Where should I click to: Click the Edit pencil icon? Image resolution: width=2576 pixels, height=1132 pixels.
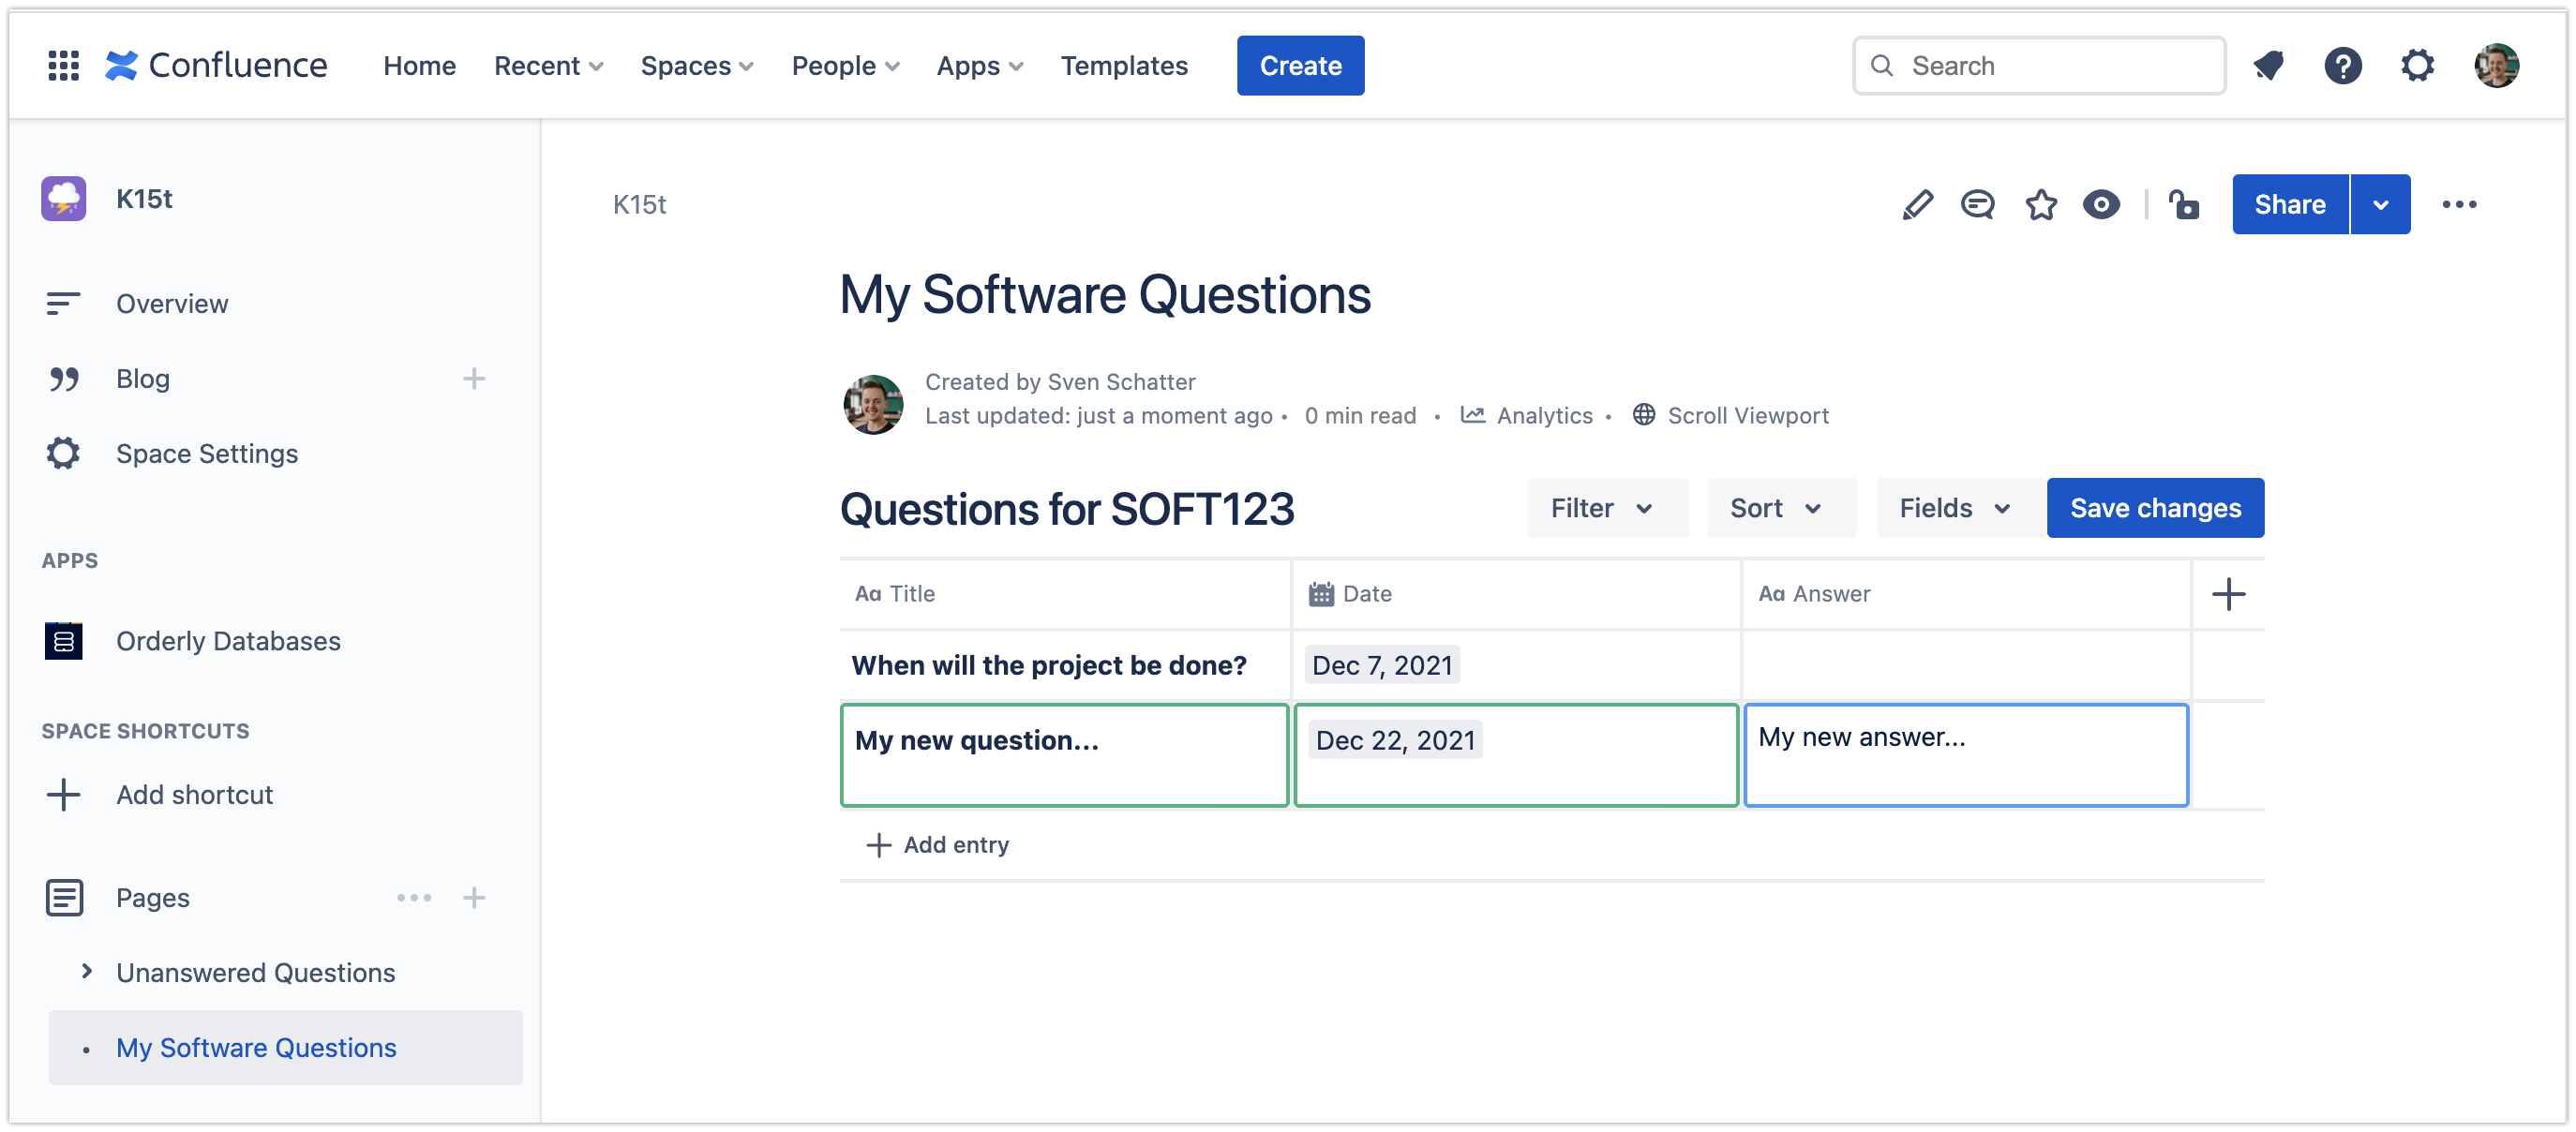(1917, 204)
